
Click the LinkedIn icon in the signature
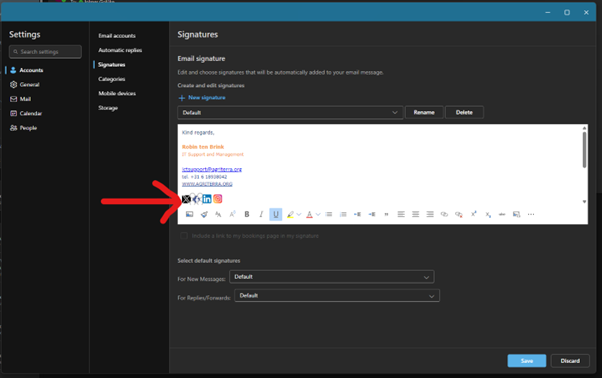(207, 199)
